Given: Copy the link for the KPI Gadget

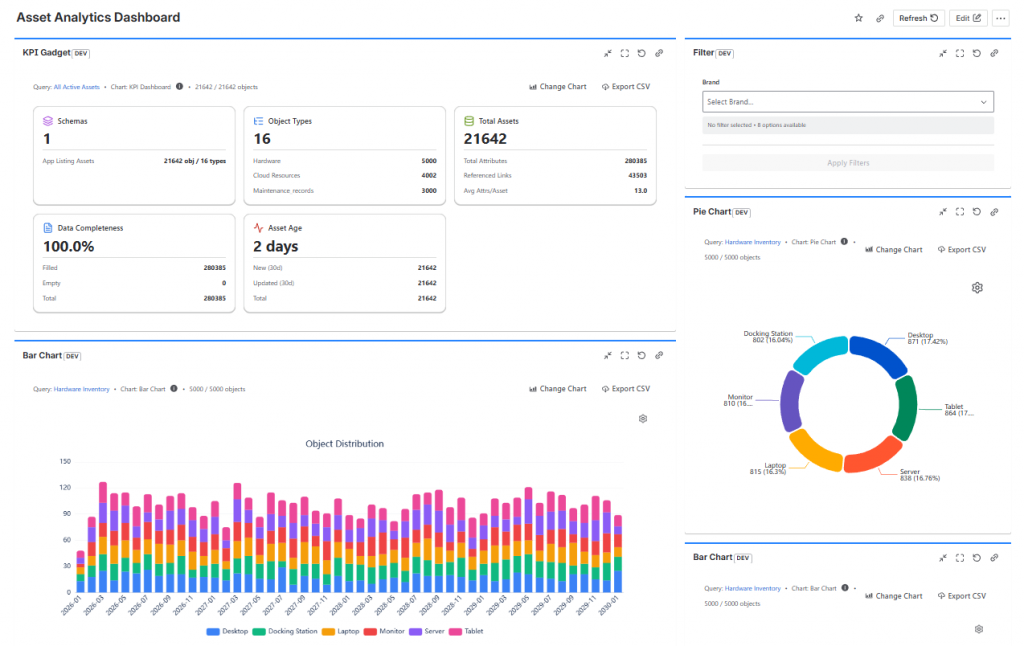Looking at the screenshot, I should [x=659, y=53].
